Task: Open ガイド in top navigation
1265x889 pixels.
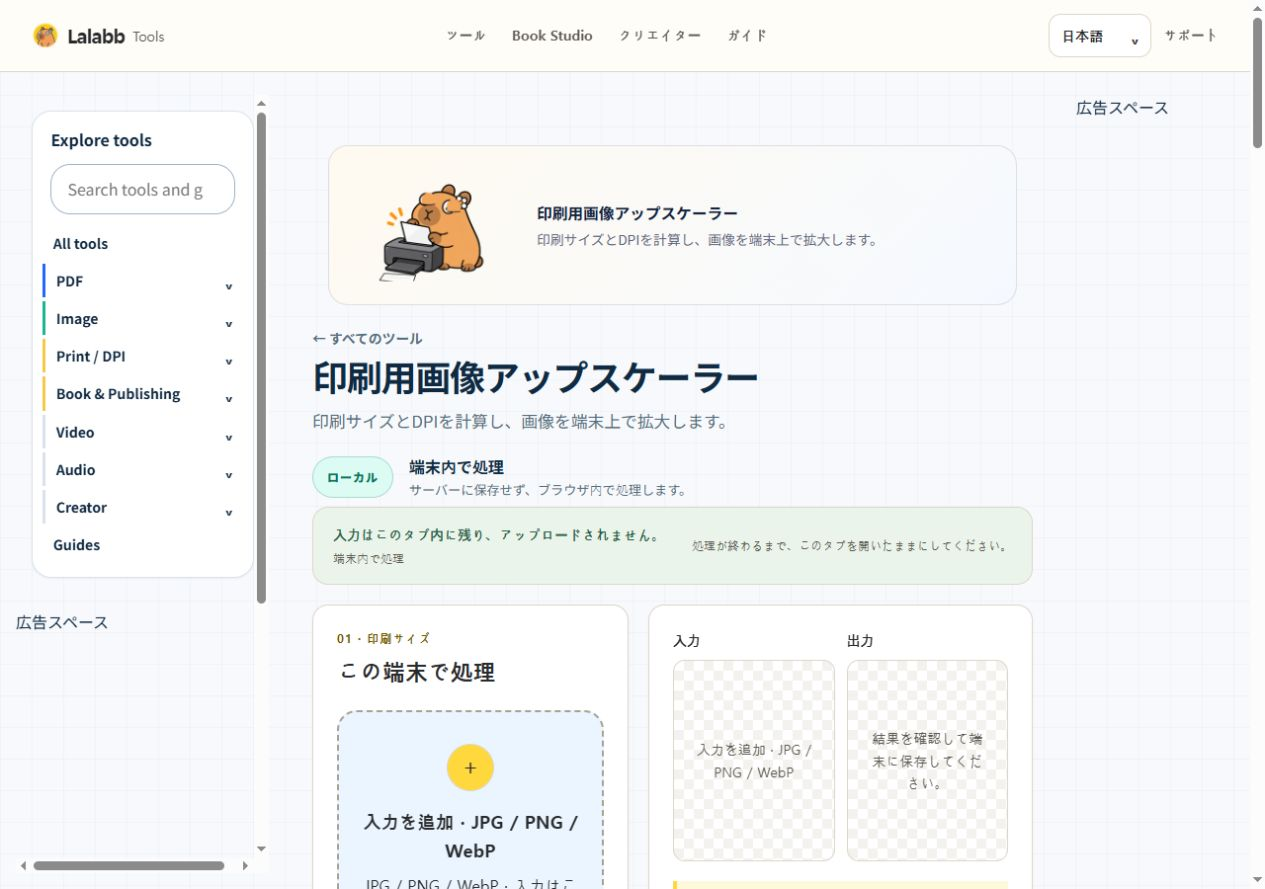Action: (747, 36)
